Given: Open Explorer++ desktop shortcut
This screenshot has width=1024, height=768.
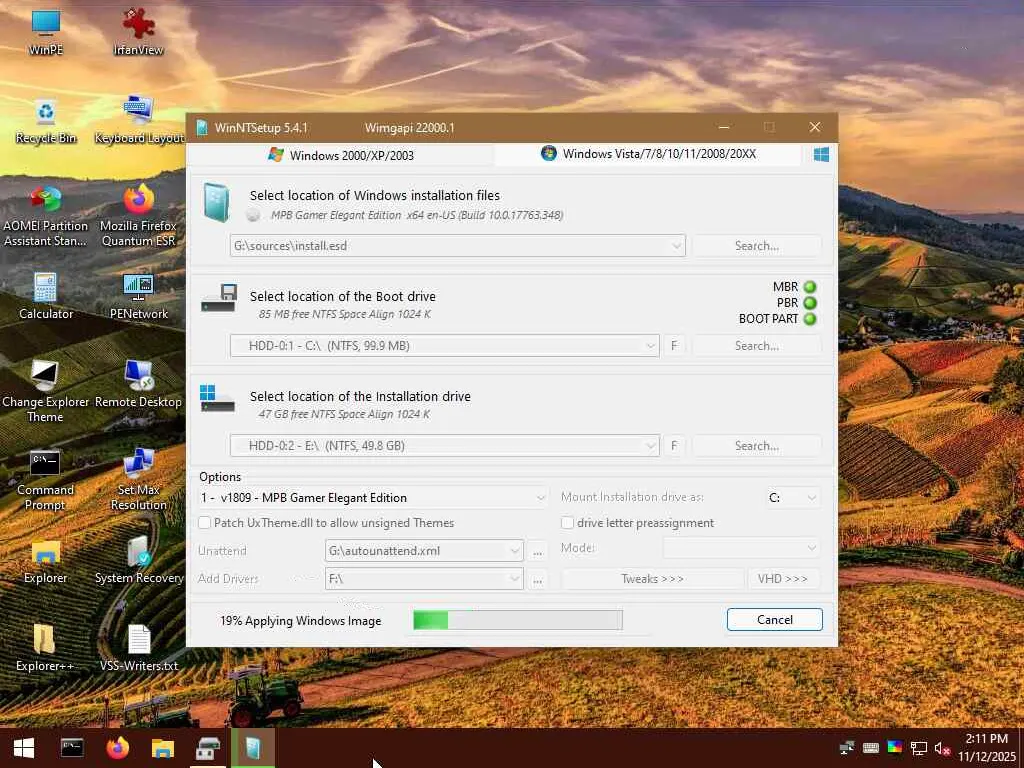Looking at the screenshot, I should 46,648.
